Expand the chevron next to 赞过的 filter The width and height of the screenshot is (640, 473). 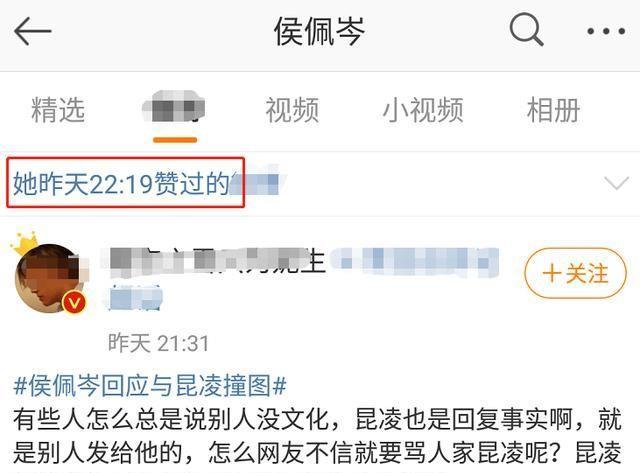coord(616,183)
